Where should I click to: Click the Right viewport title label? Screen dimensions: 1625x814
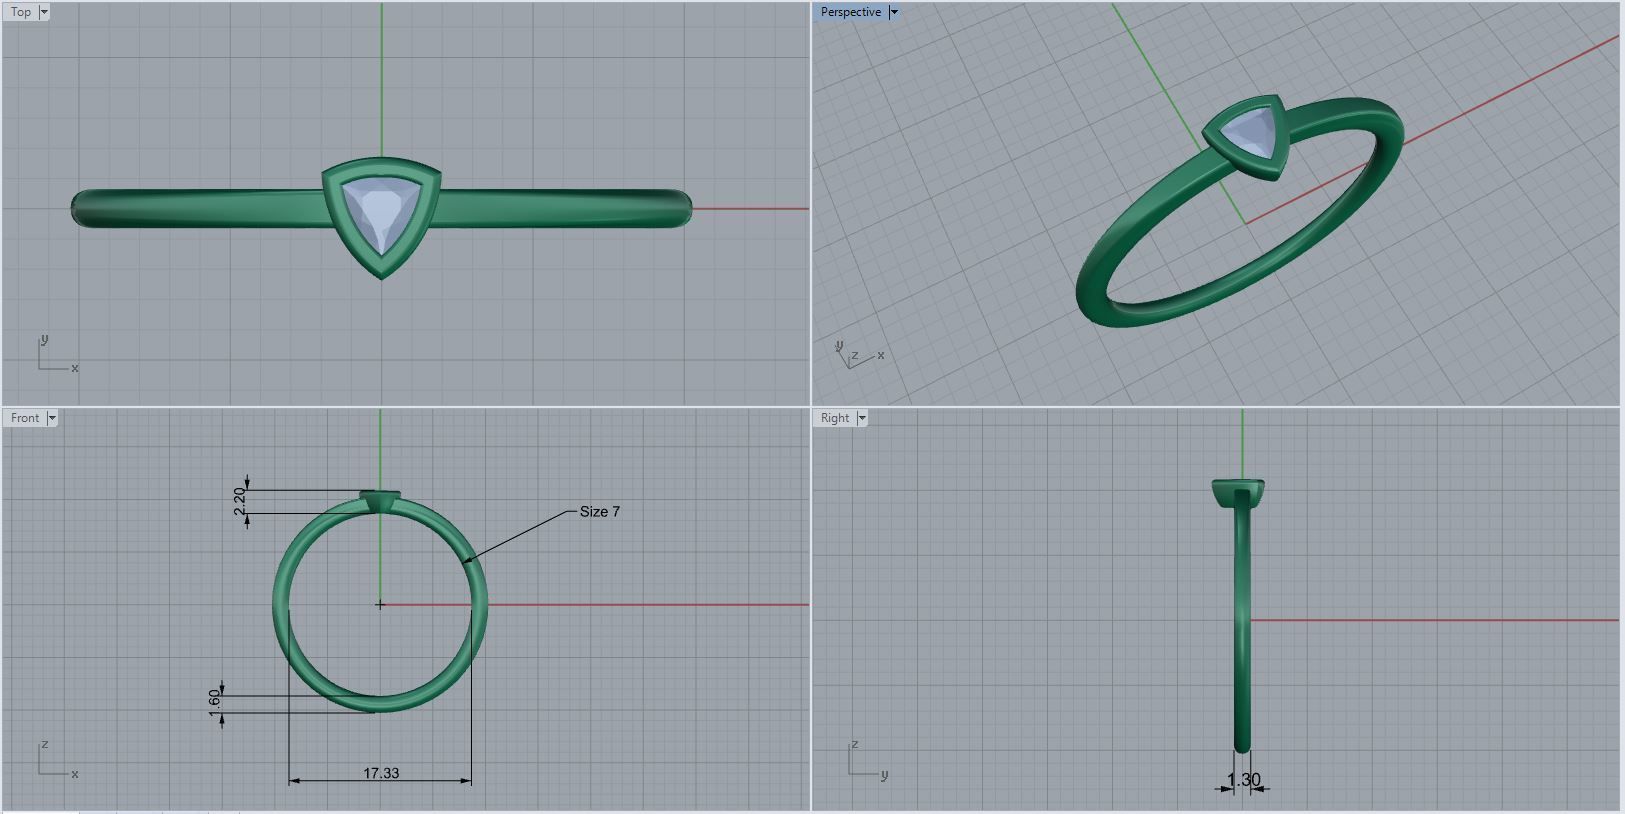(835, 418)
